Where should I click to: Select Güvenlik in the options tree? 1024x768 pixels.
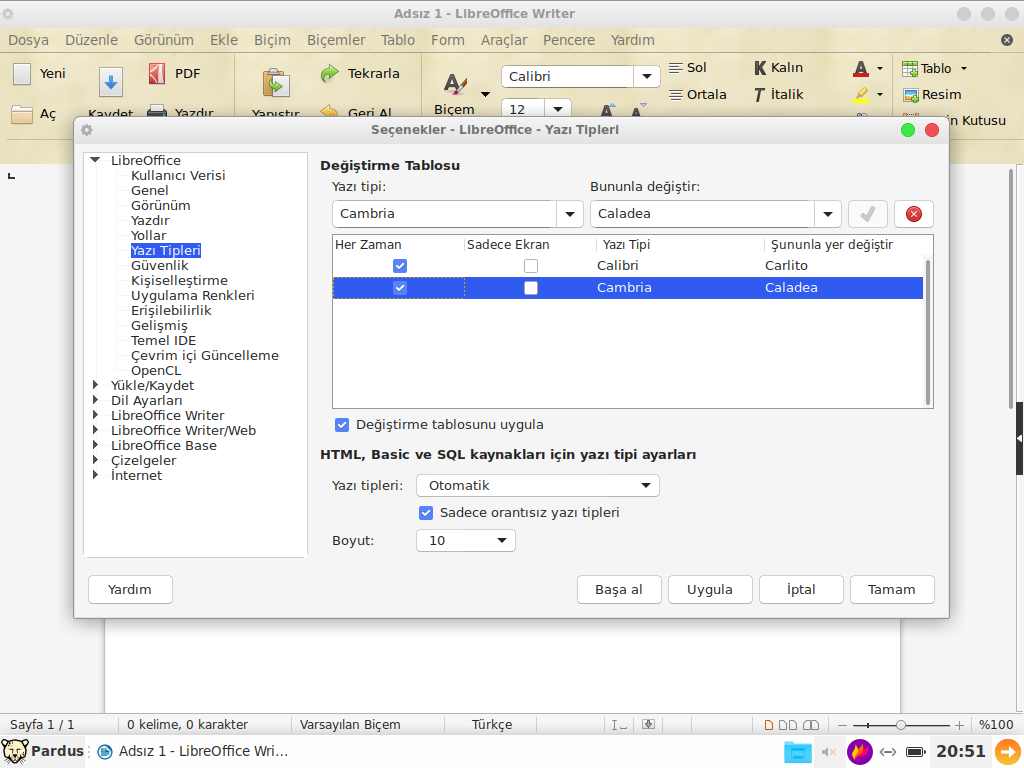tap(159, 266)
